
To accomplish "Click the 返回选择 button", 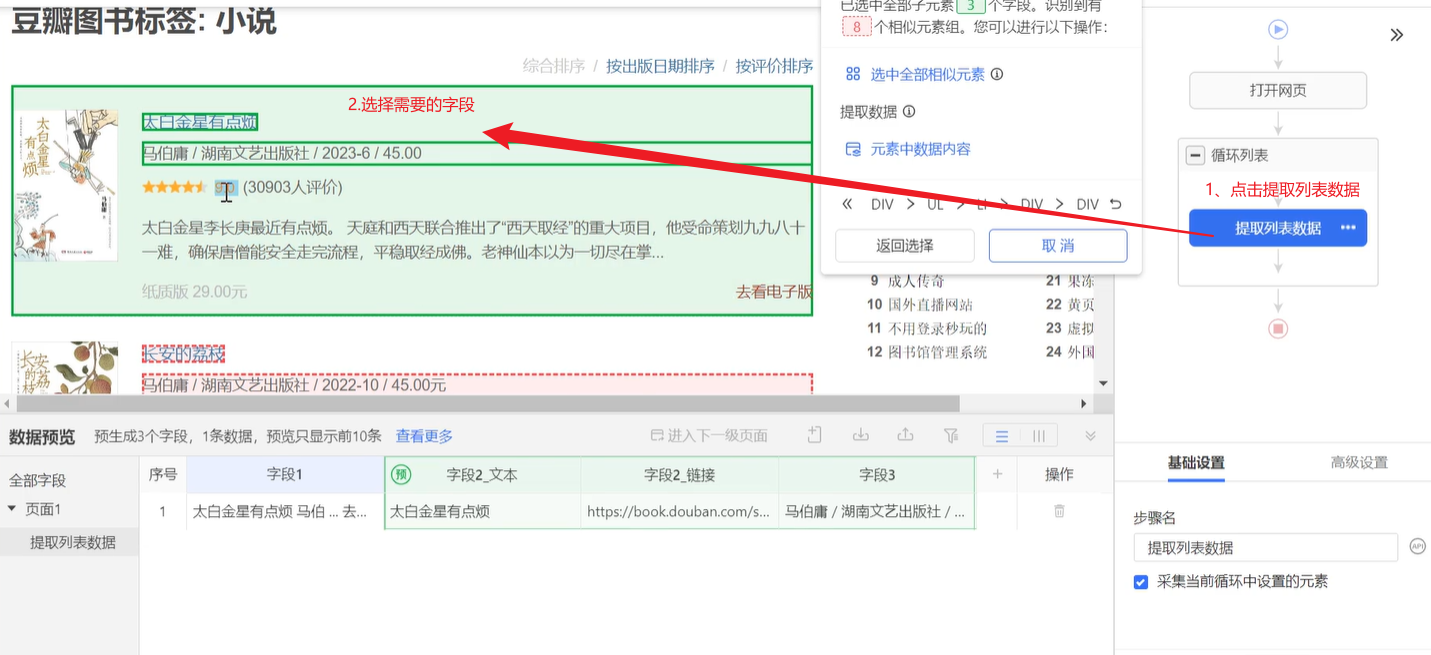I will tap(905, 246).
